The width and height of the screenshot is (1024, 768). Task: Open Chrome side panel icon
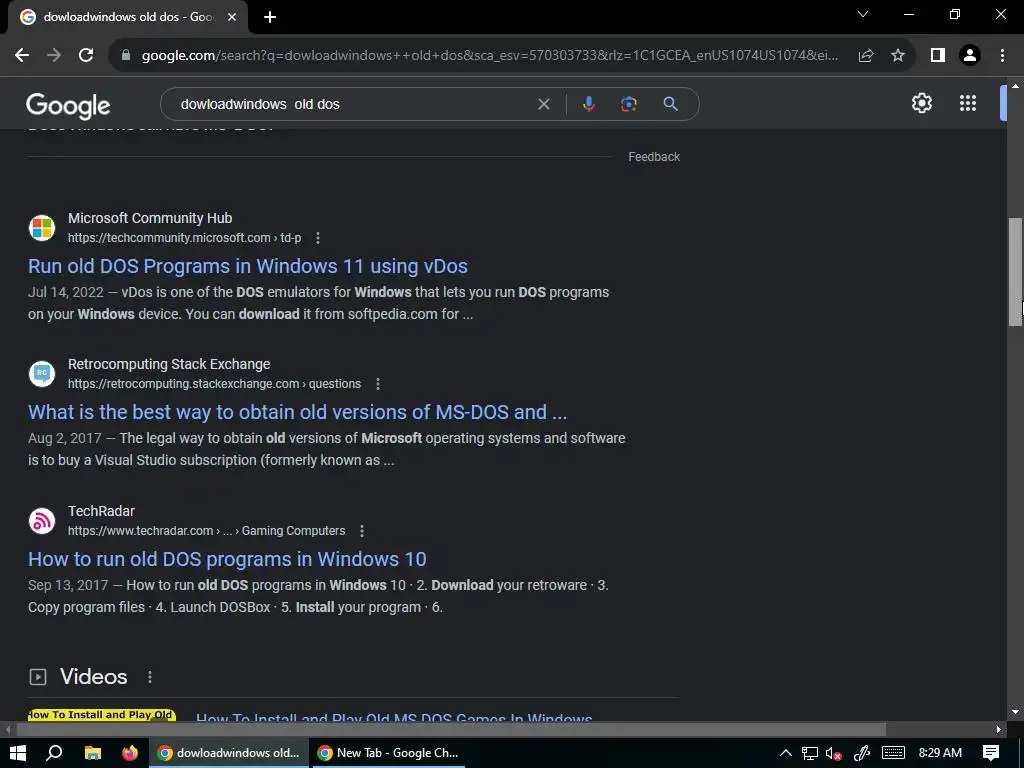[x=938, y=55]
